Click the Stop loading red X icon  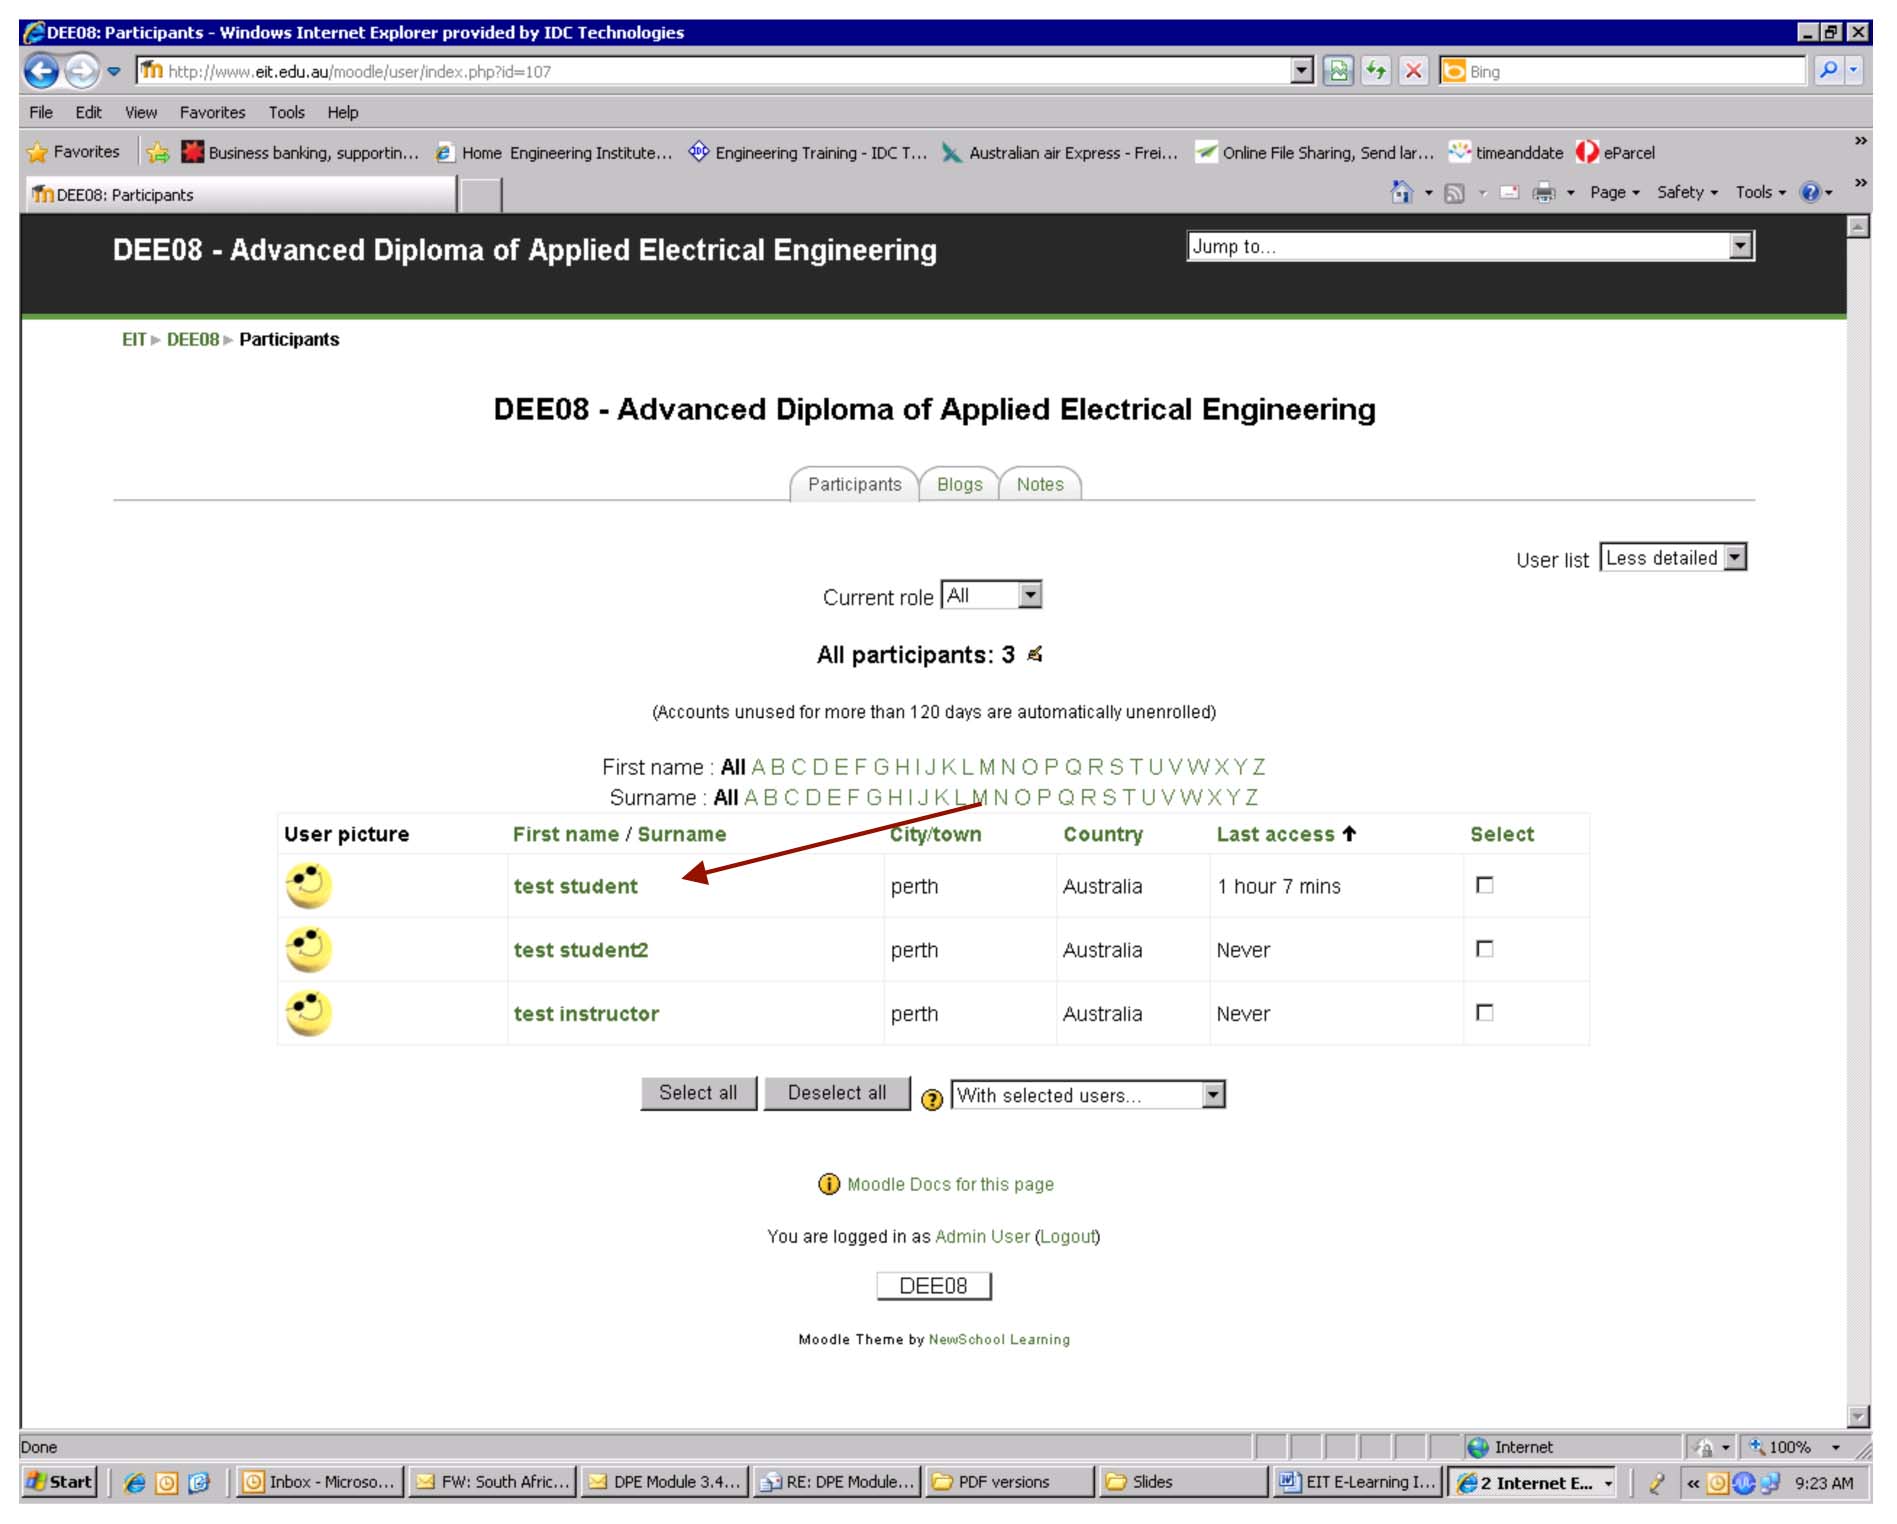(1413, 70)
